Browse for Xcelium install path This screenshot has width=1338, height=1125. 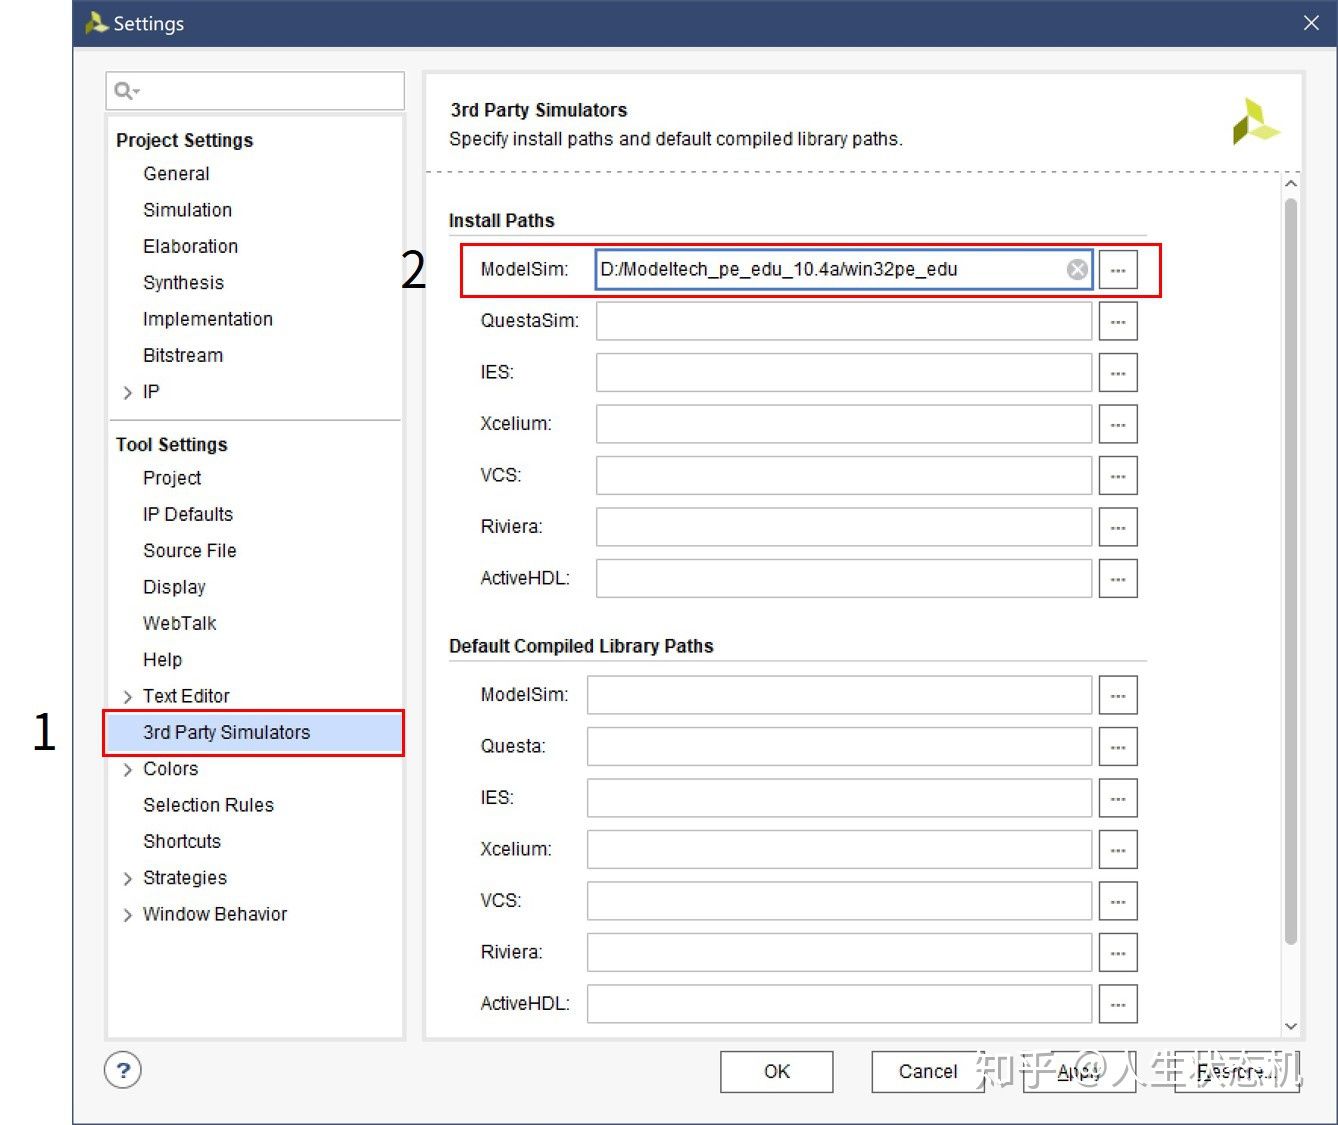click(1118, 424)
